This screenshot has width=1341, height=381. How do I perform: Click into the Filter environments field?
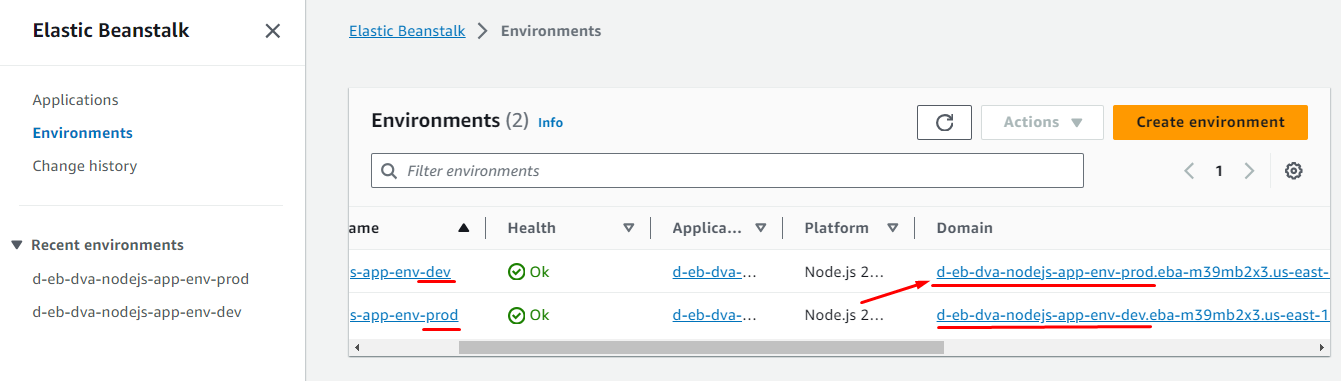[x=727, y=171]
